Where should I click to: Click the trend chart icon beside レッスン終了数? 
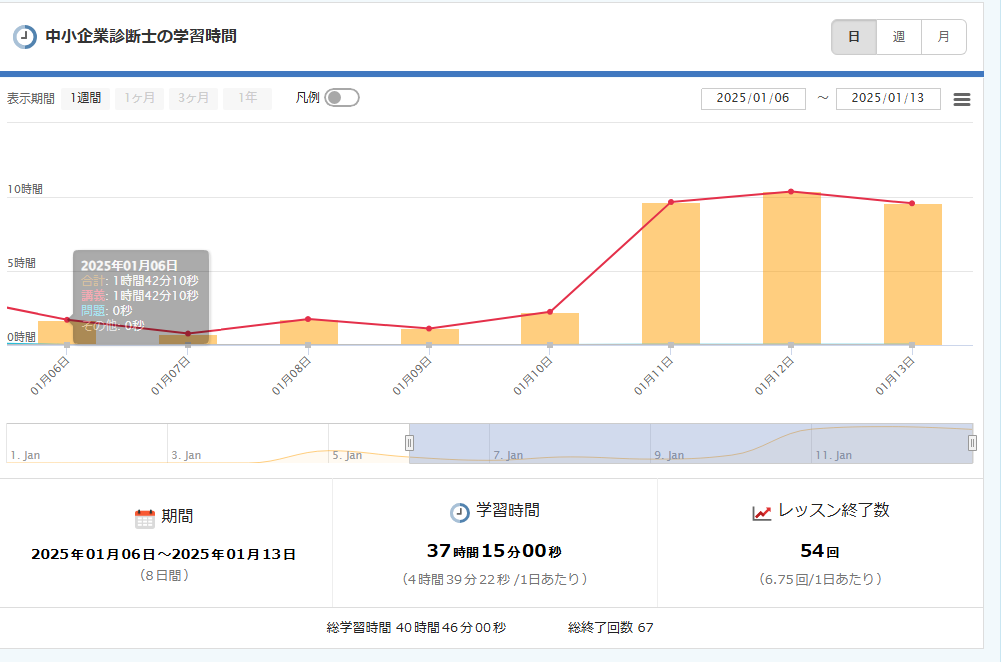tap(761, 512)
